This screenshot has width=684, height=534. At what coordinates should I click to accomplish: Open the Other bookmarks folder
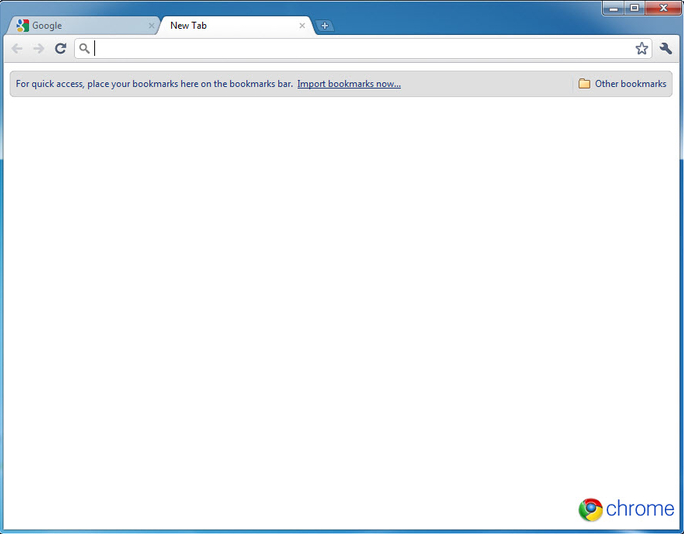pos(622,84)
